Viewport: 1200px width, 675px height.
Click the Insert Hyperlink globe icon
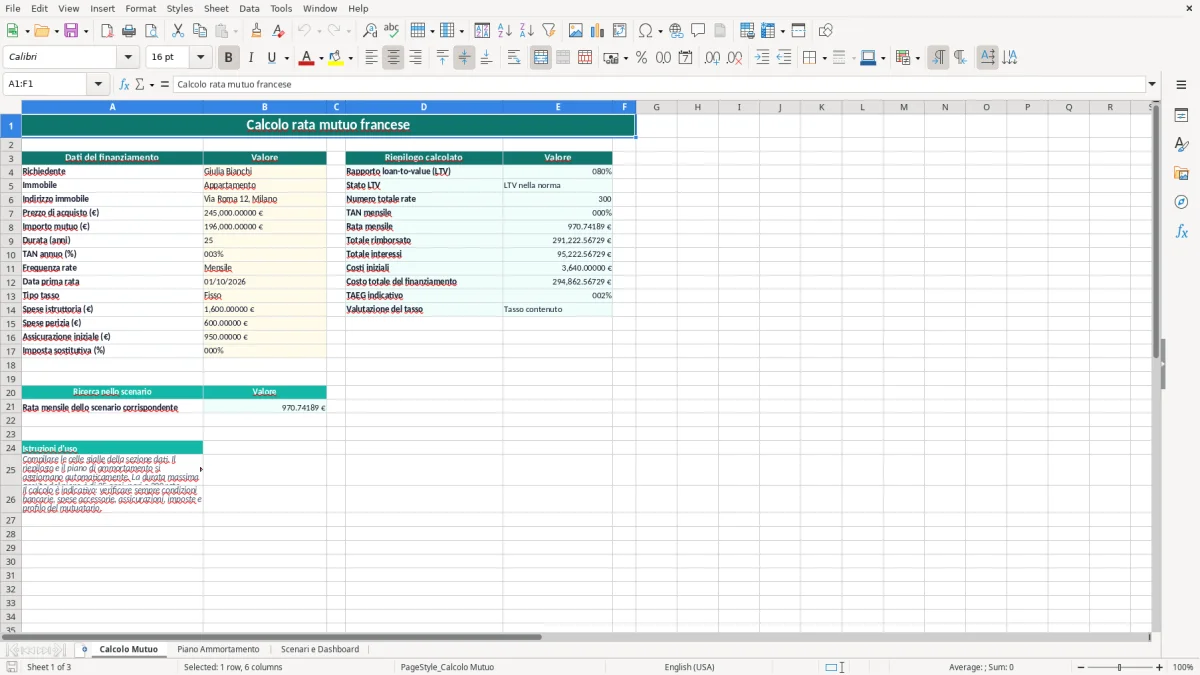click(676, 31)
